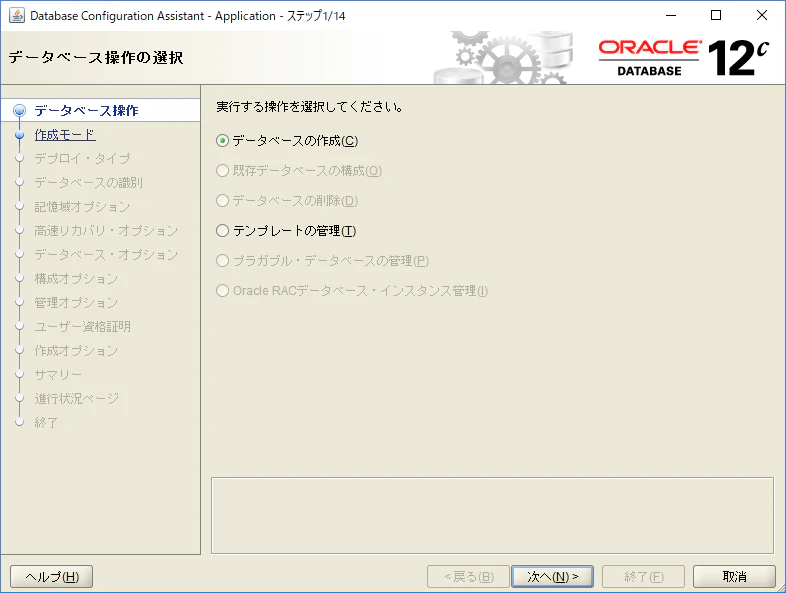Click 管理オプション step in sidebar
This screenshot has width=786, height=593.
point(76,303)
